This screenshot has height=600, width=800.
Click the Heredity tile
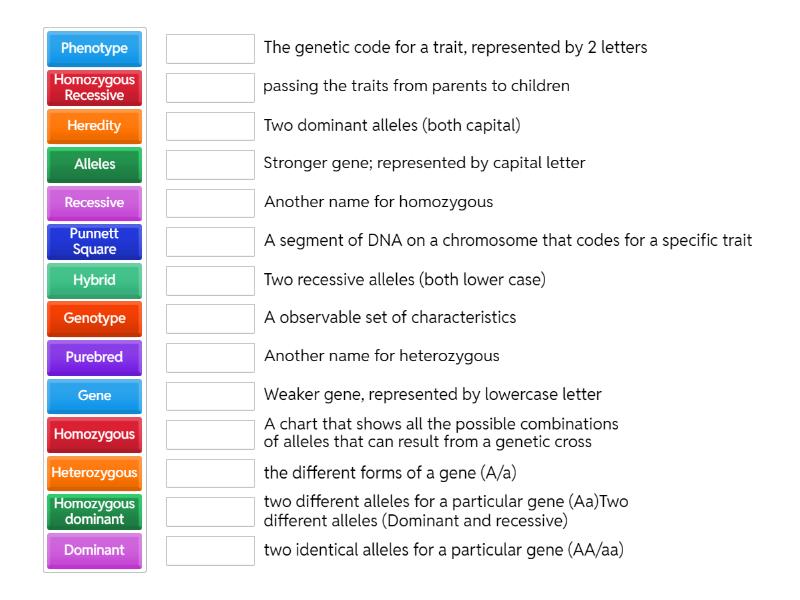click(94, 126)
